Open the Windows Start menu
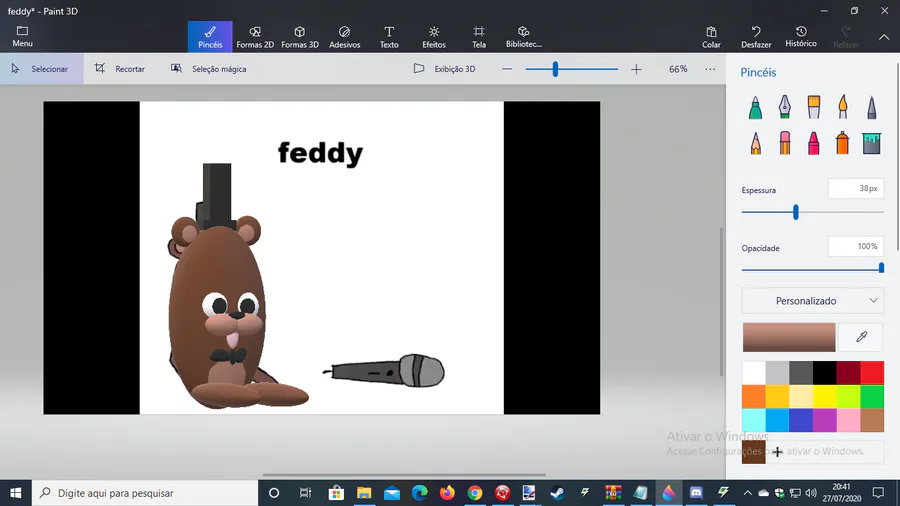This screenshot has width=900, height=506. click(x=15, y=493)
